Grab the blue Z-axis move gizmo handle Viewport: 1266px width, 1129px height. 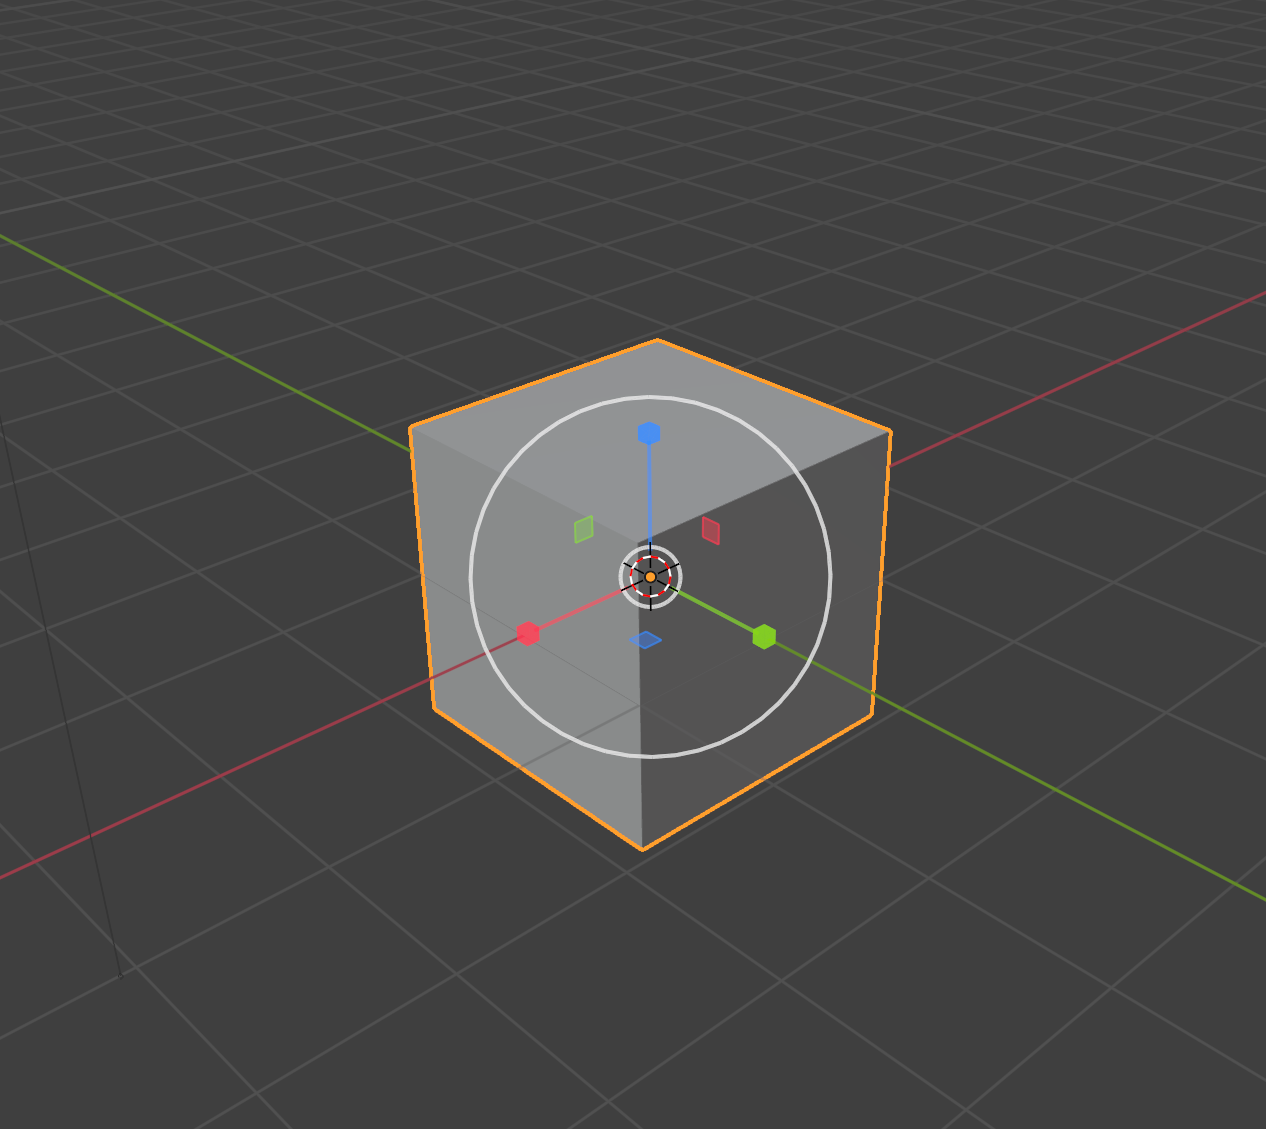point(649,433)
